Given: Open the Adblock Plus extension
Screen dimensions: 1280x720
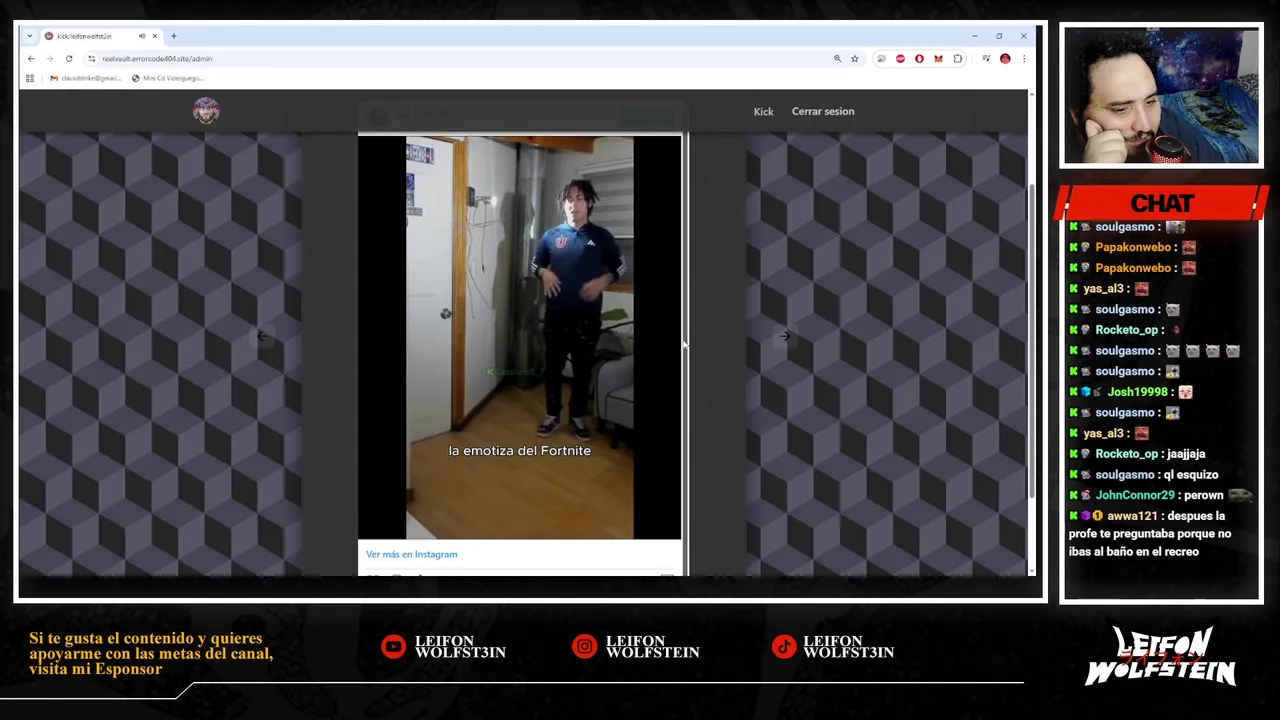Looking at the screenshot, I should [900, 59].
